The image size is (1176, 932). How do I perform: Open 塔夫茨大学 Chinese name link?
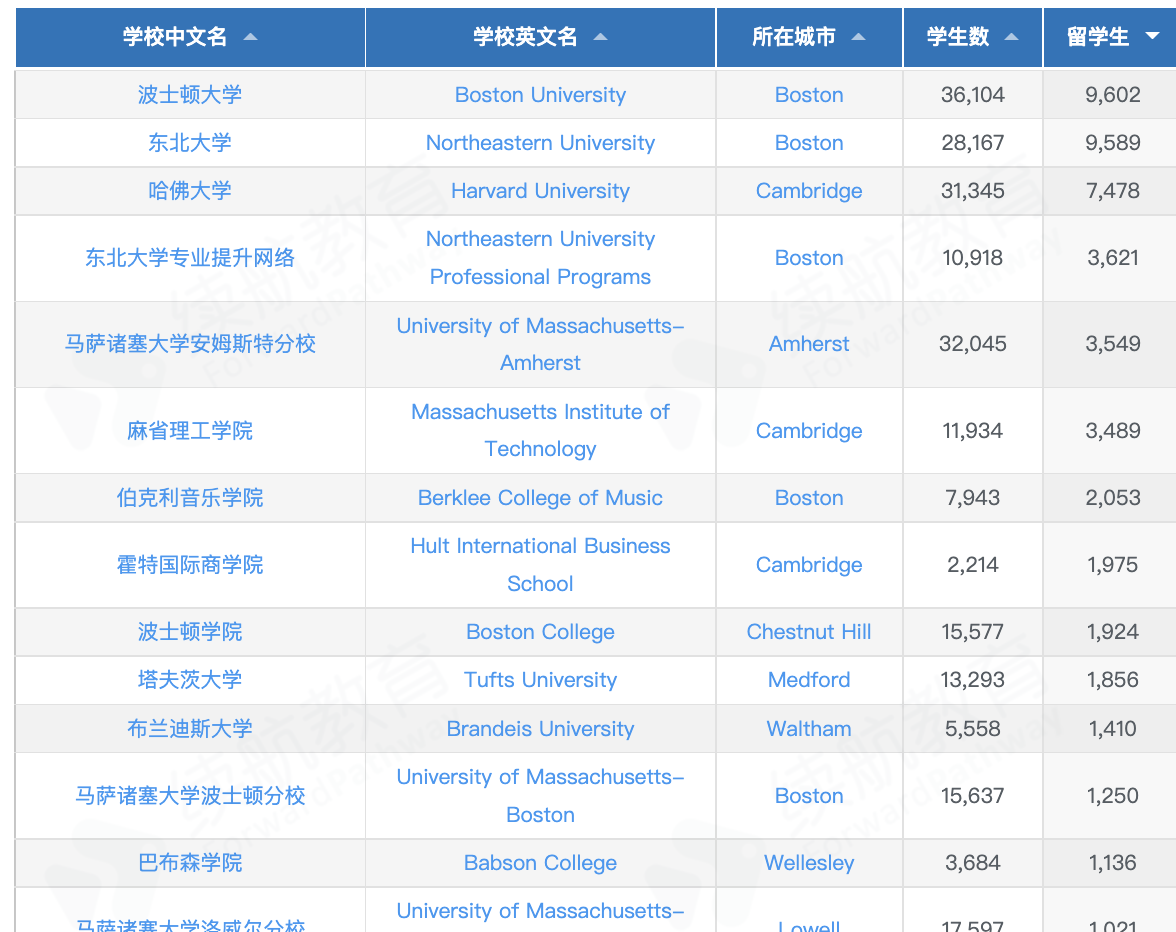click(190, 680)
